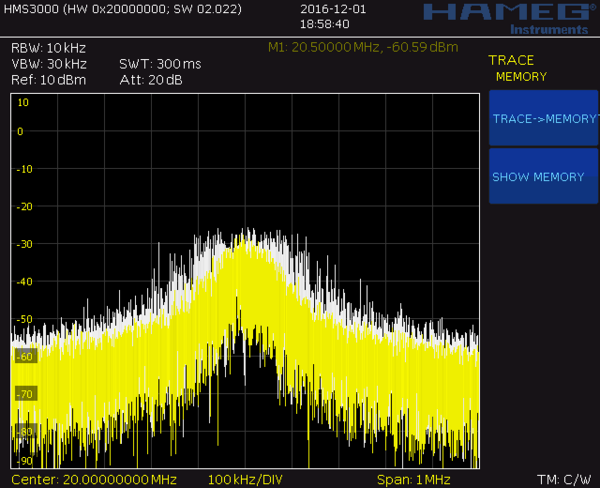Click the -10 axis label on graph
This screenshot has height=488, width=600.
pyautogui.click(x=25, y=169)
